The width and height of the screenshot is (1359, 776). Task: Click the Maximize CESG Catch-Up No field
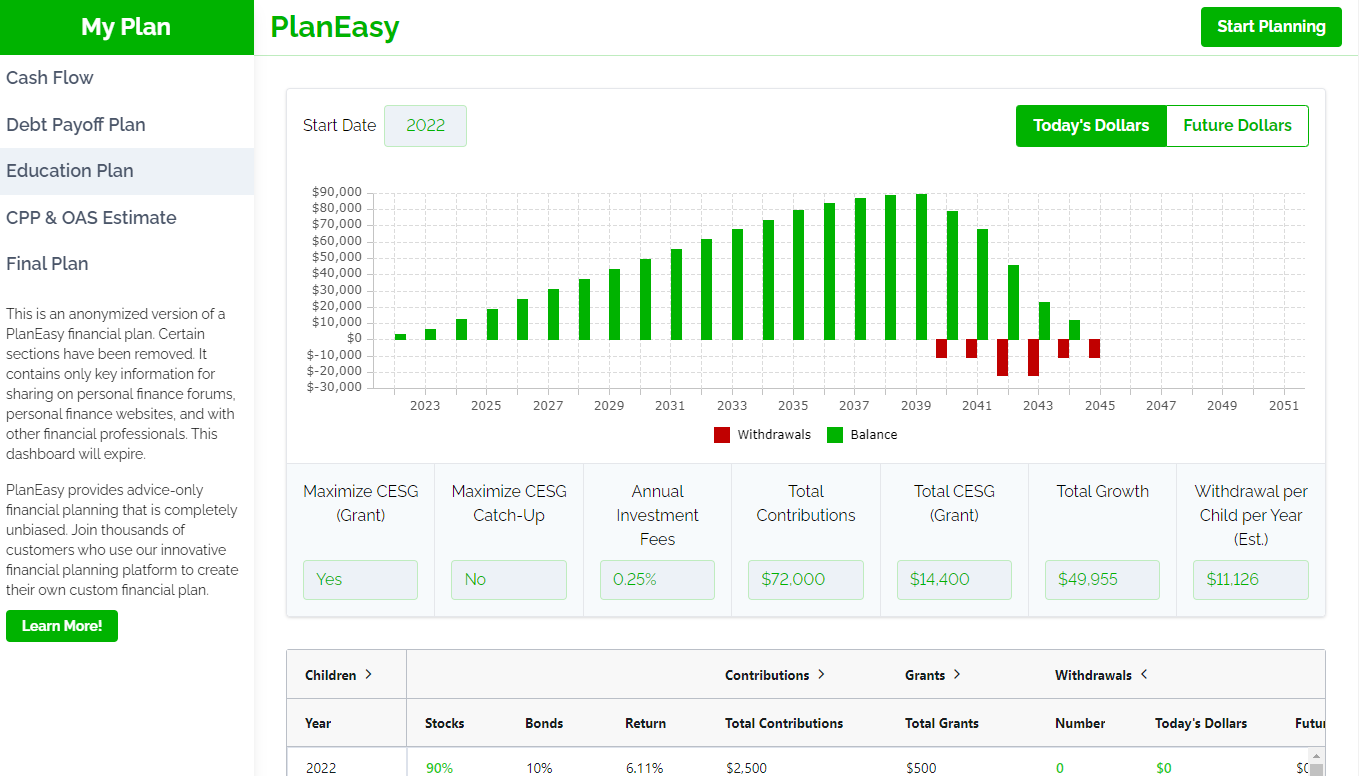(509, 580)
